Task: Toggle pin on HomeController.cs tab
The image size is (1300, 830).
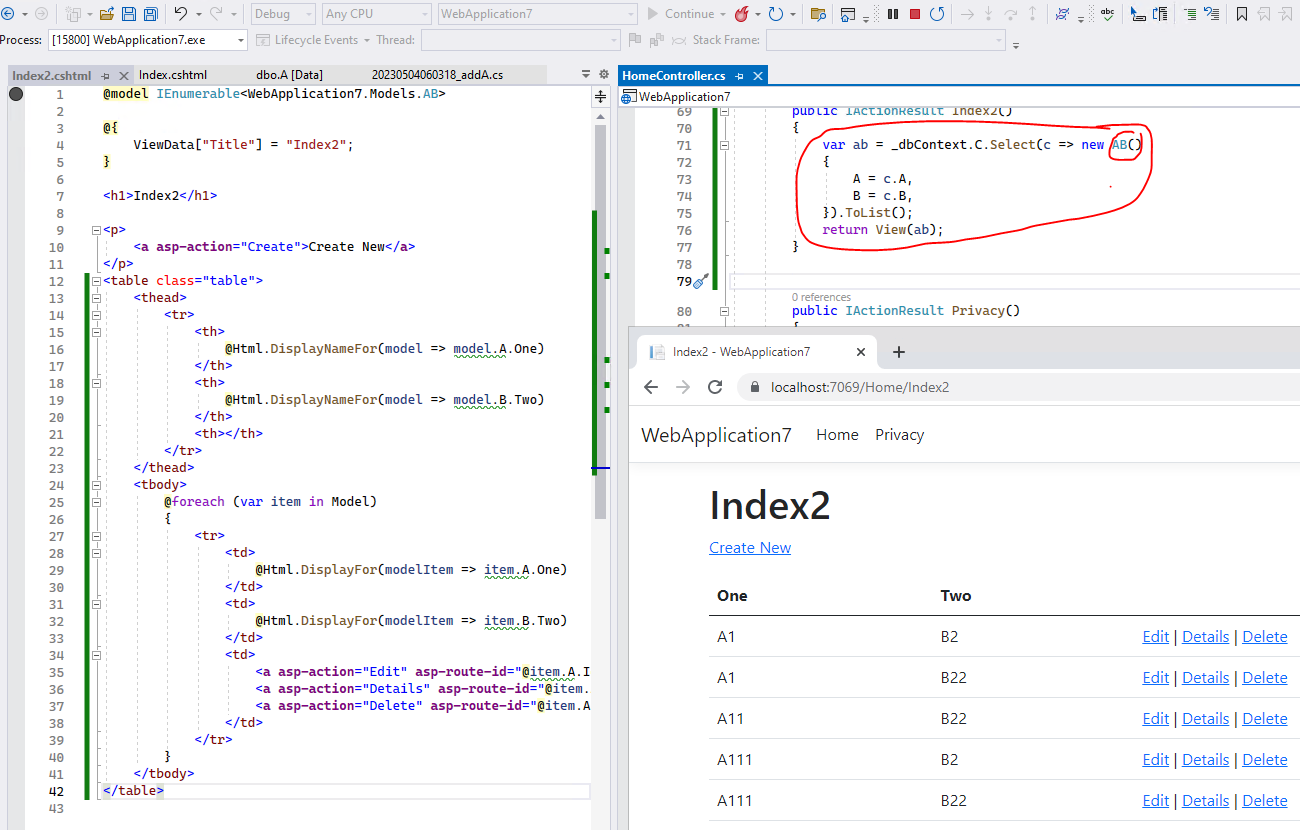Action: [739, 76]
